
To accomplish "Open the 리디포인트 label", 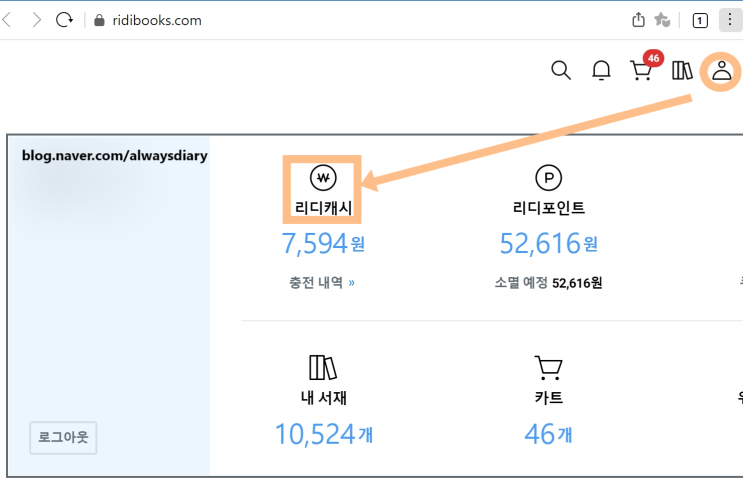I will [549, 207].
